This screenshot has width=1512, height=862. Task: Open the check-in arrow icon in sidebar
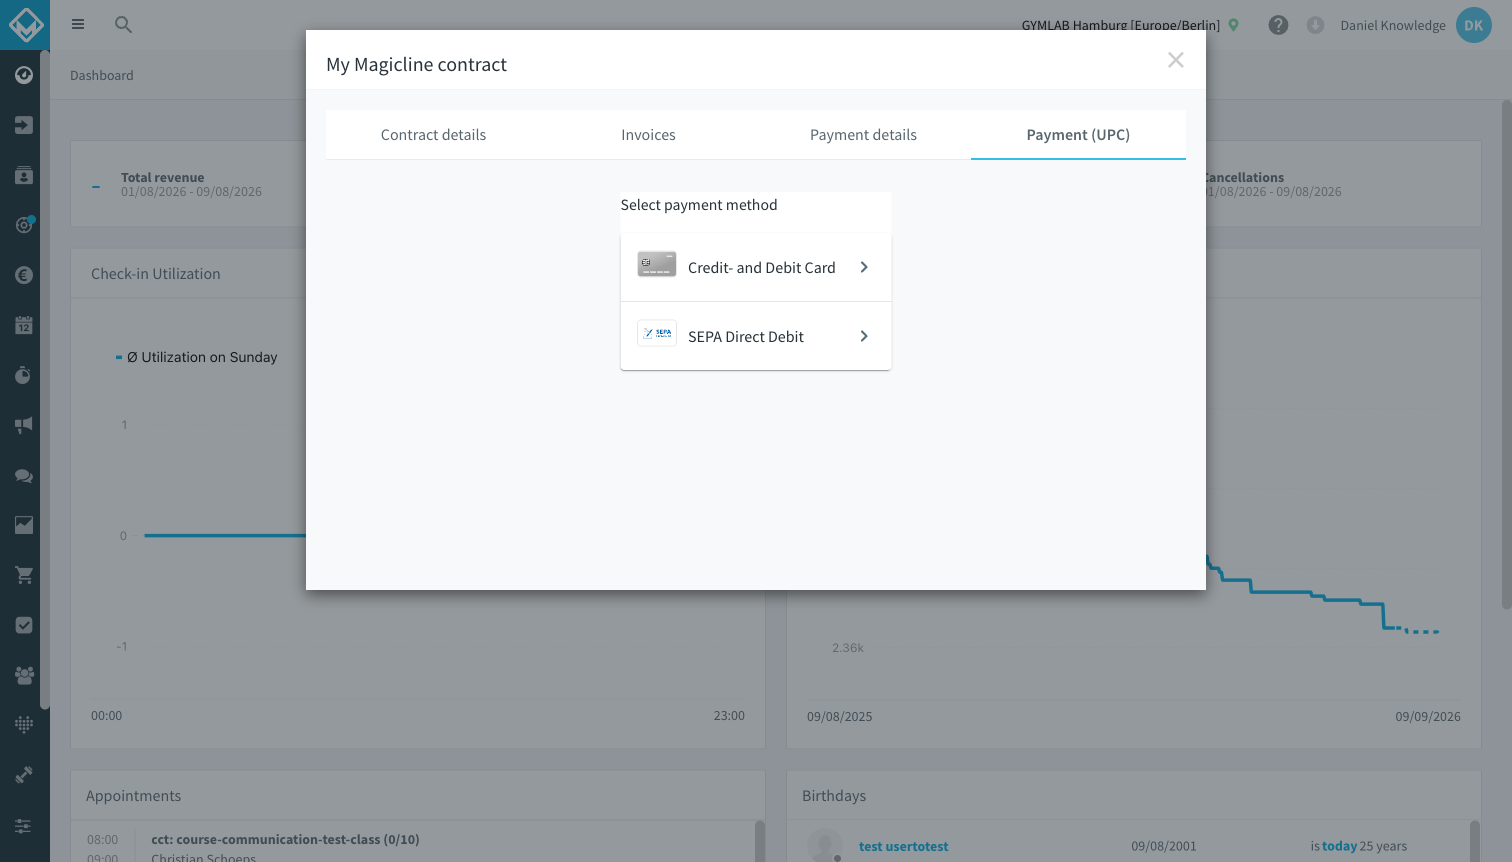(x=24, y=125)
